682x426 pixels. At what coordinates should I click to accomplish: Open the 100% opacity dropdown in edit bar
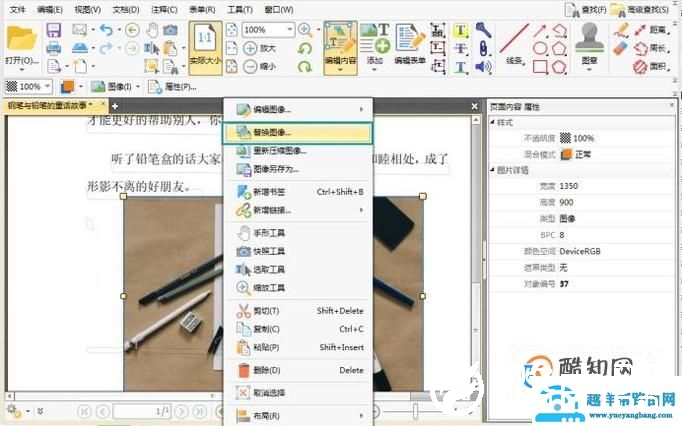click(47, 86)
